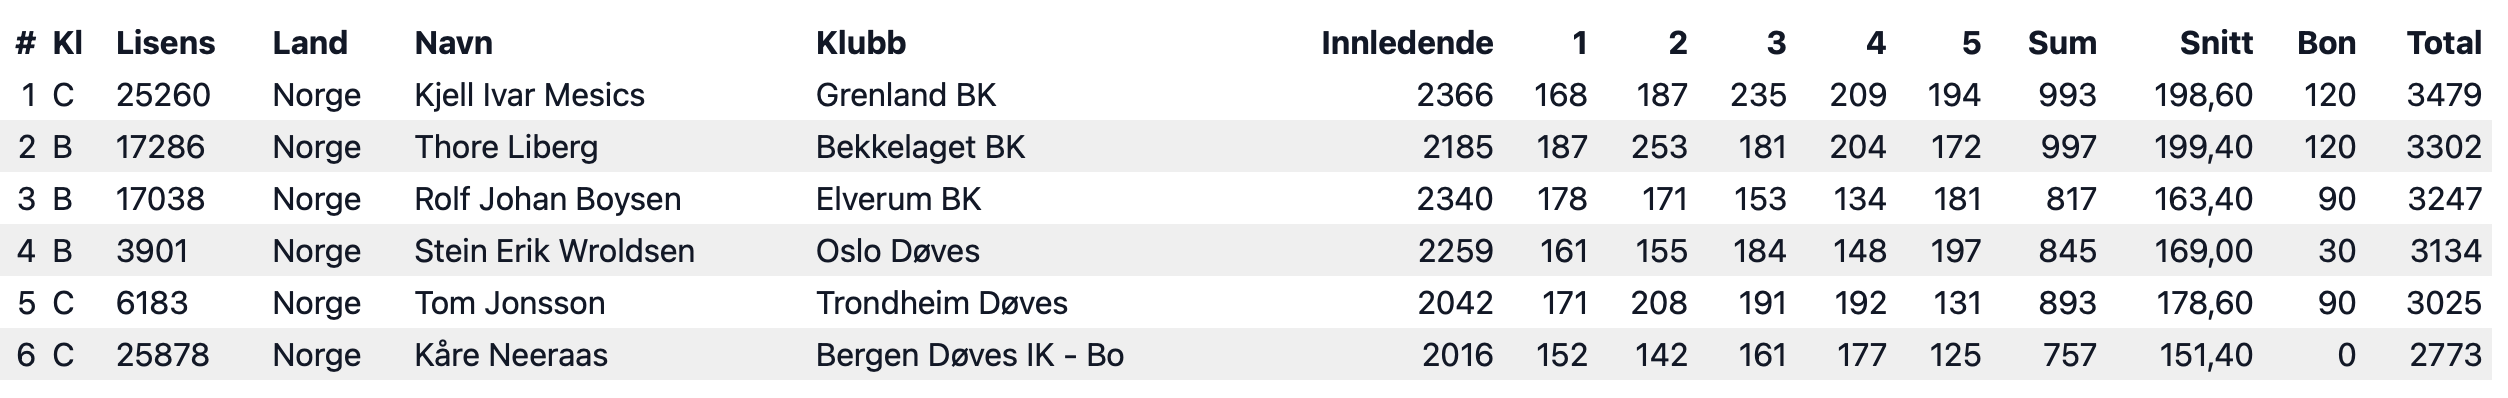Click the Snitt column header
The height and width of the screenshot is (398, 2508).
[x=2216, y=43]
